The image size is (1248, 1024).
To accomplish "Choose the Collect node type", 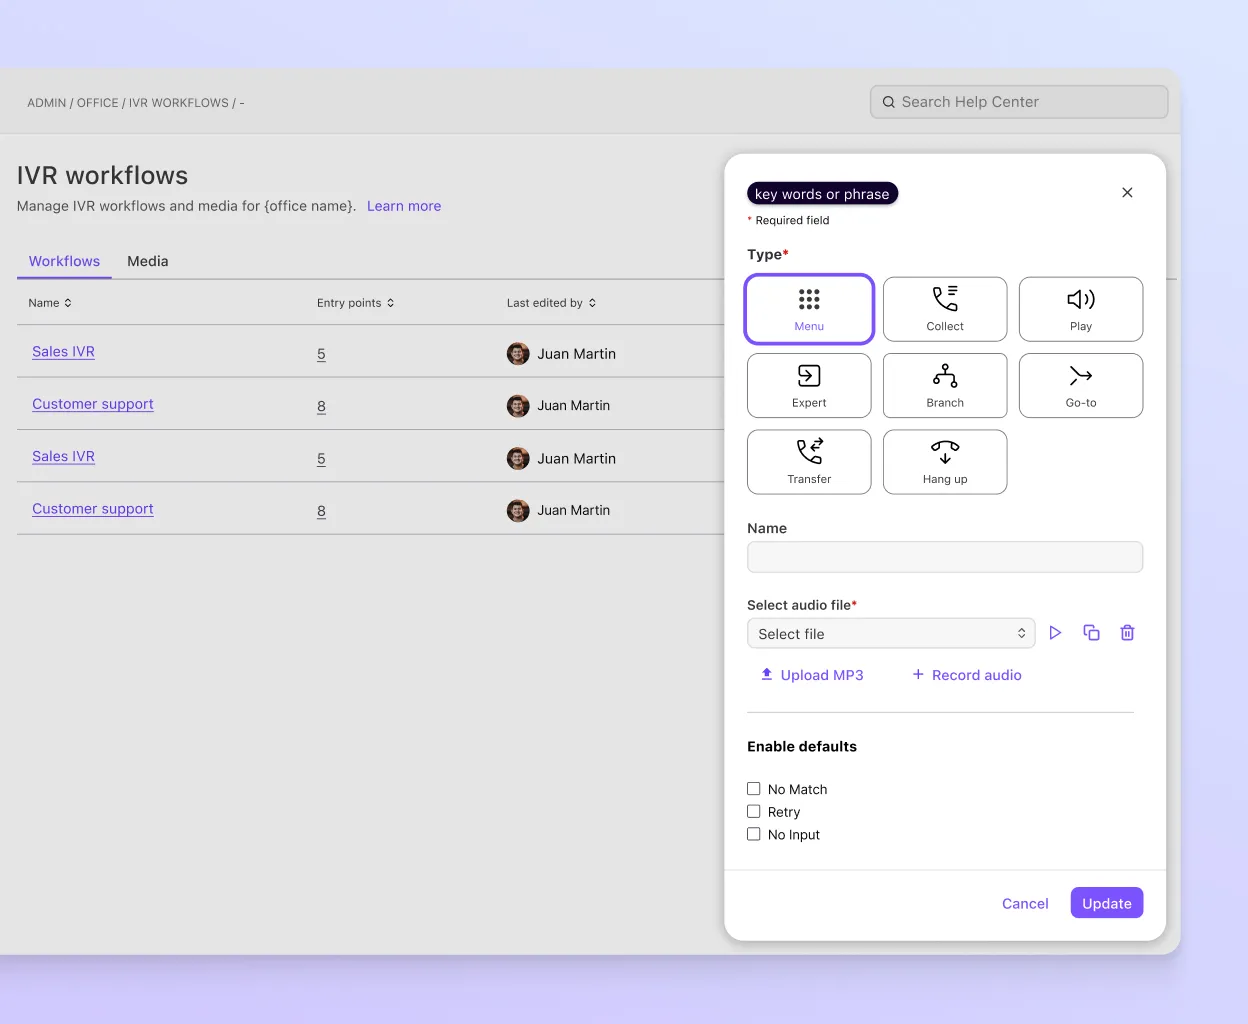I will click(945, 309).
